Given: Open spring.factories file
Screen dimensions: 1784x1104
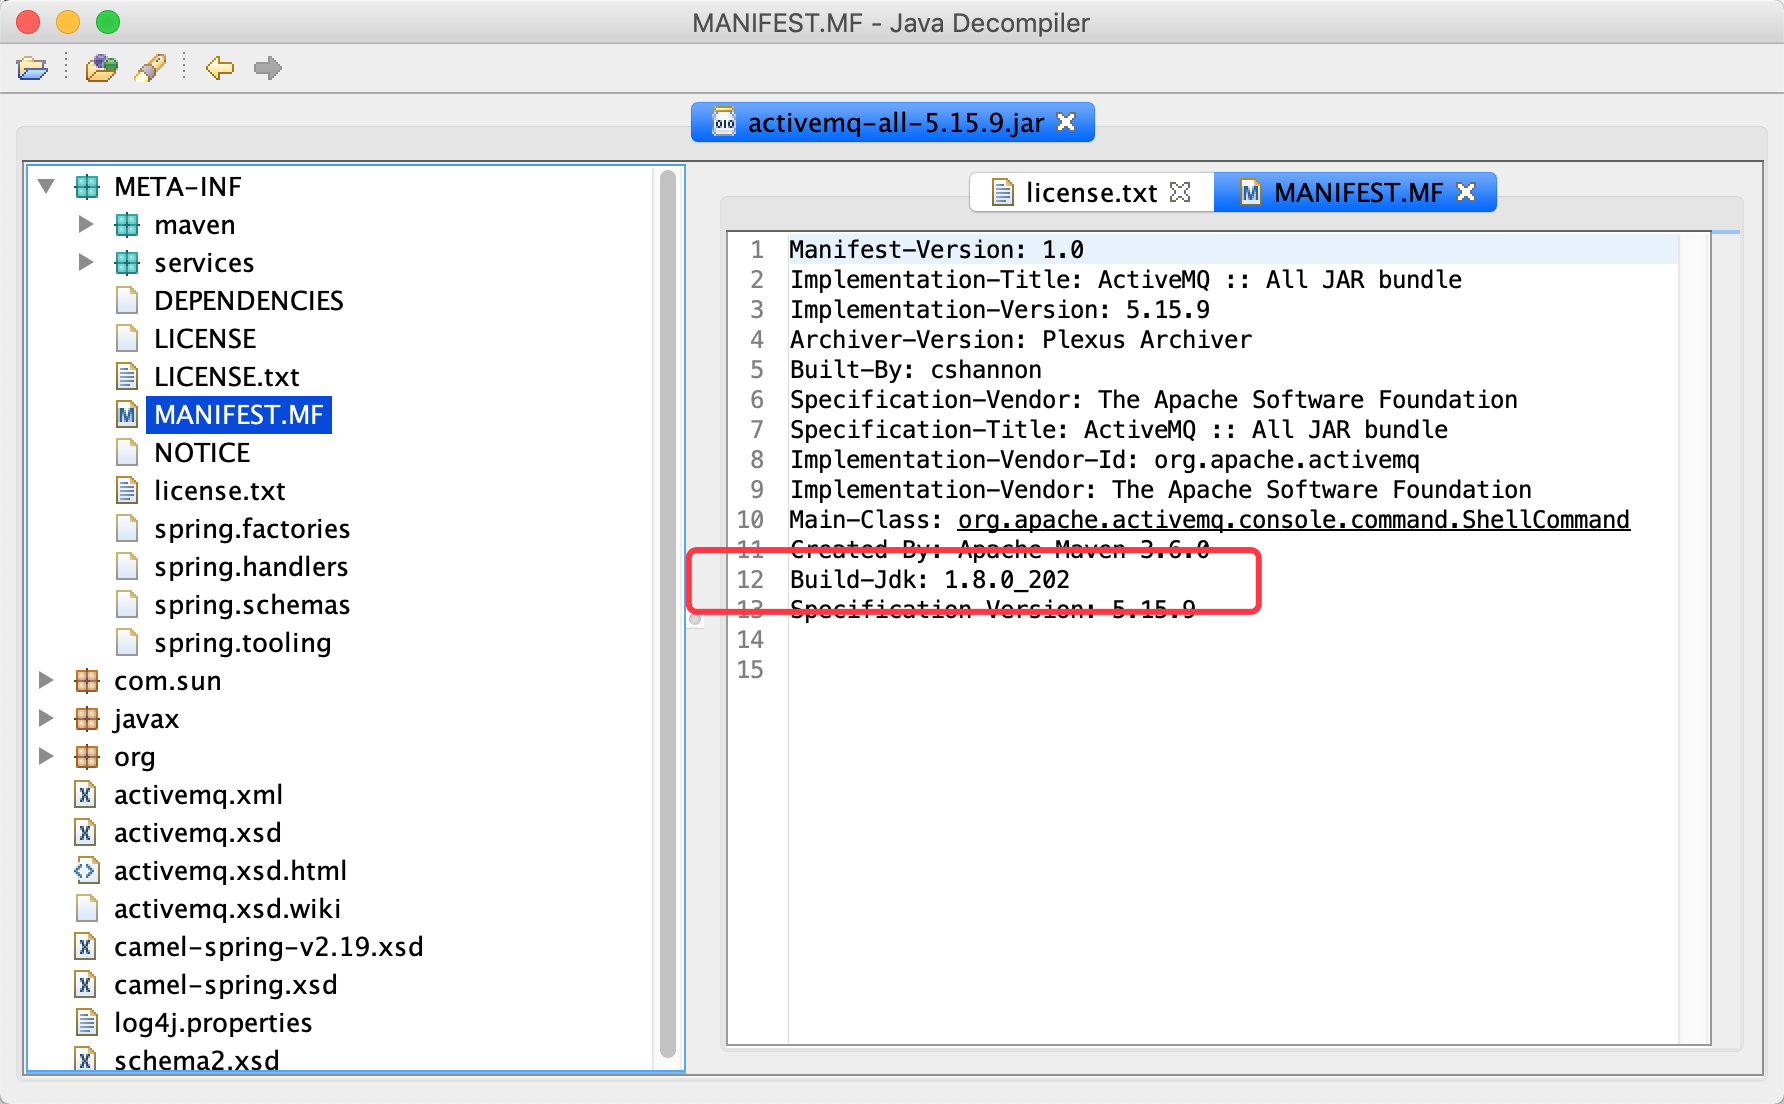Looking at the screenshot, I should (x=252, y=529).
